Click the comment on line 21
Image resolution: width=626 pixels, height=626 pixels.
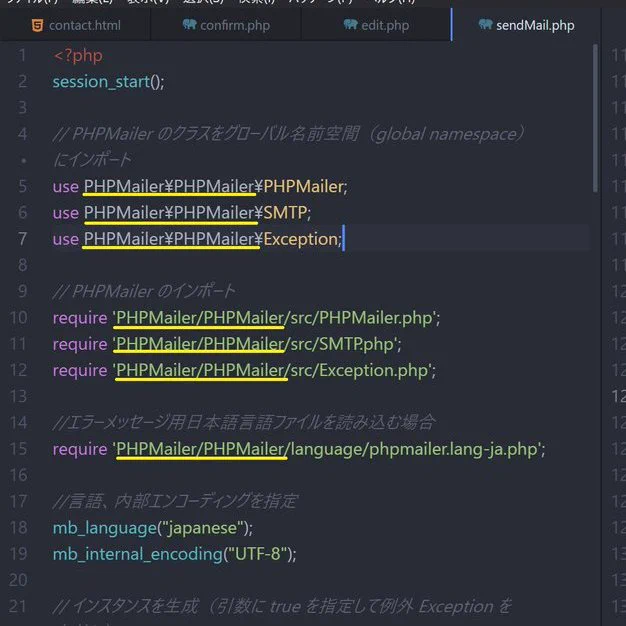[282, 606]
